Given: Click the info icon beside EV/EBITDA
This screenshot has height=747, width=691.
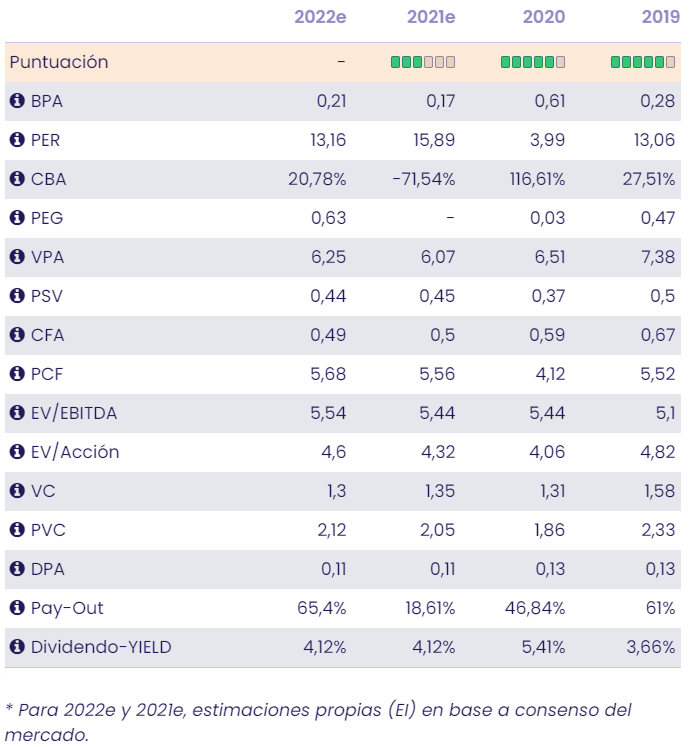Looking at the screenshot, I should point(16,413).
